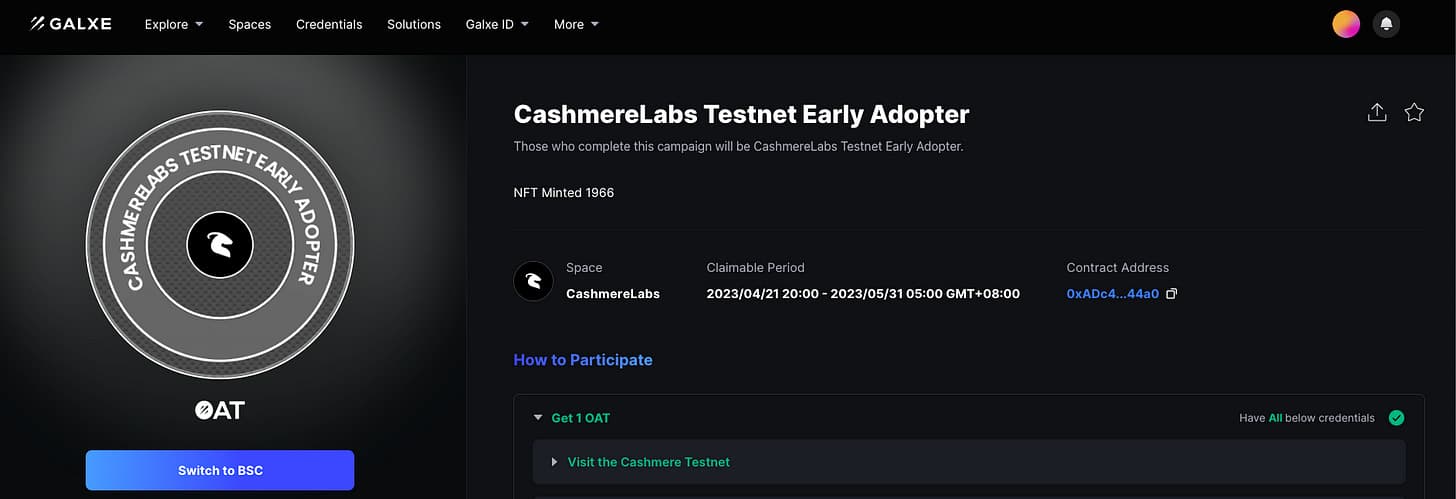Collapse the Get 1 OAT section
Image resolution: width=1456 pixels, height=499 pixels.
tap(572, 418)
